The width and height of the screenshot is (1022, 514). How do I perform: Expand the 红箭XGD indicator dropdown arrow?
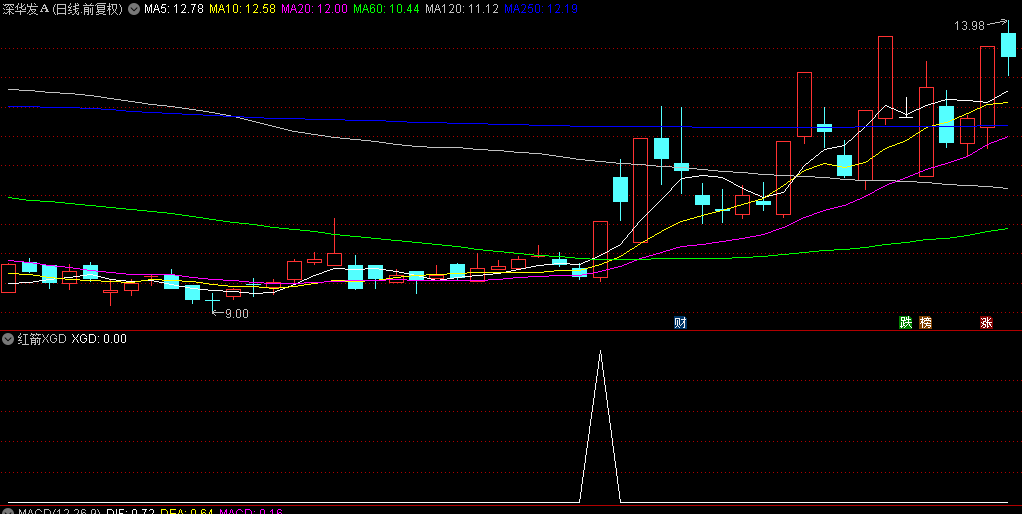click(8, 339)
